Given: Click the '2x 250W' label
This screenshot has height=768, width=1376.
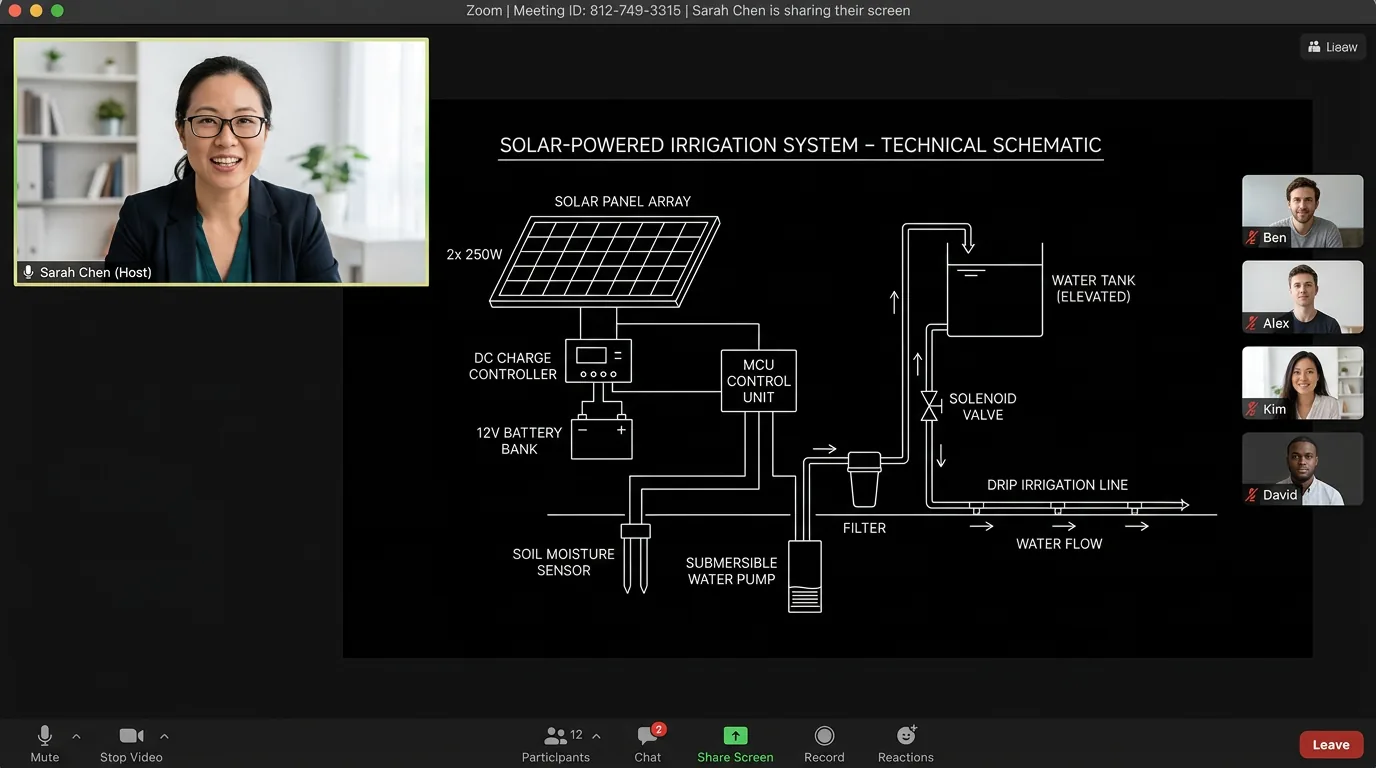Looking at the screenshot, I should (474, 255).
